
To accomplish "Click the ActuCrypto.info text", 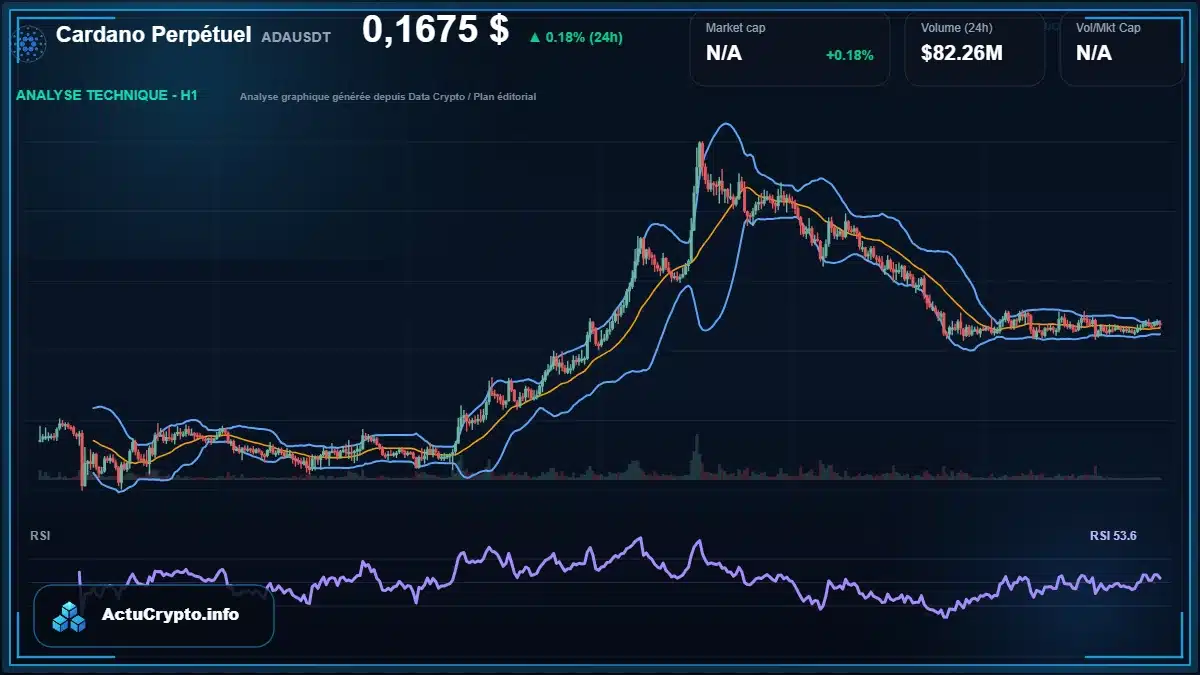I will pyautogui.click(x=171, y=615).
